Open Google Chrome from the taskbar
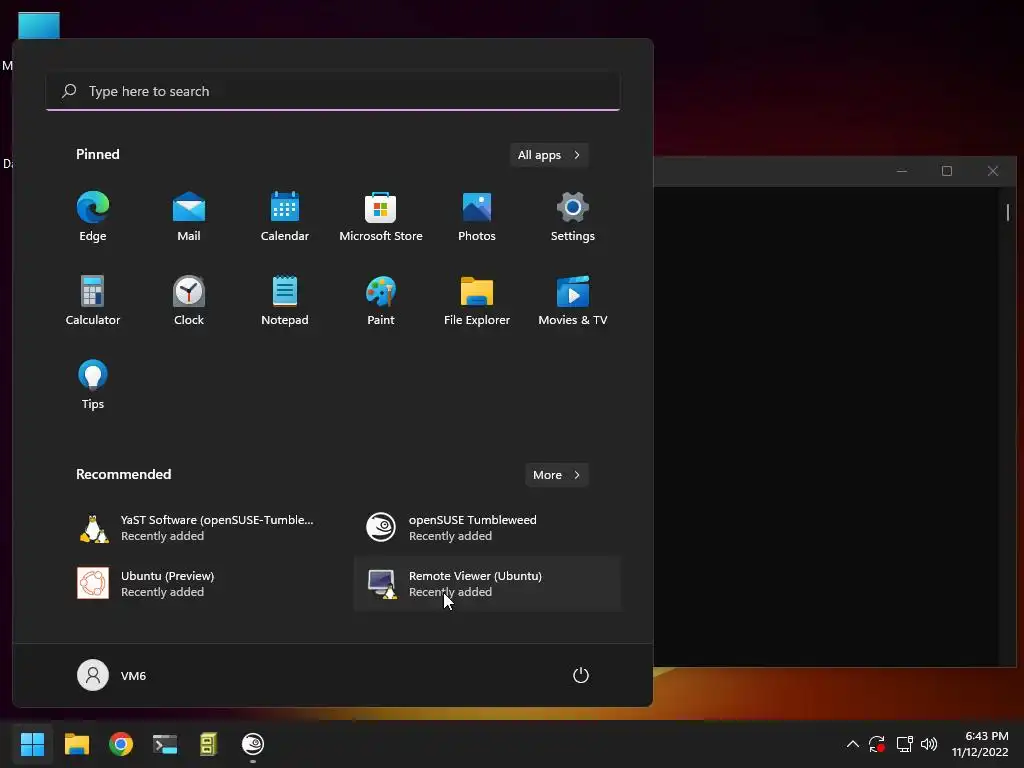1024x768 pixels. click(x=121, y=744)
